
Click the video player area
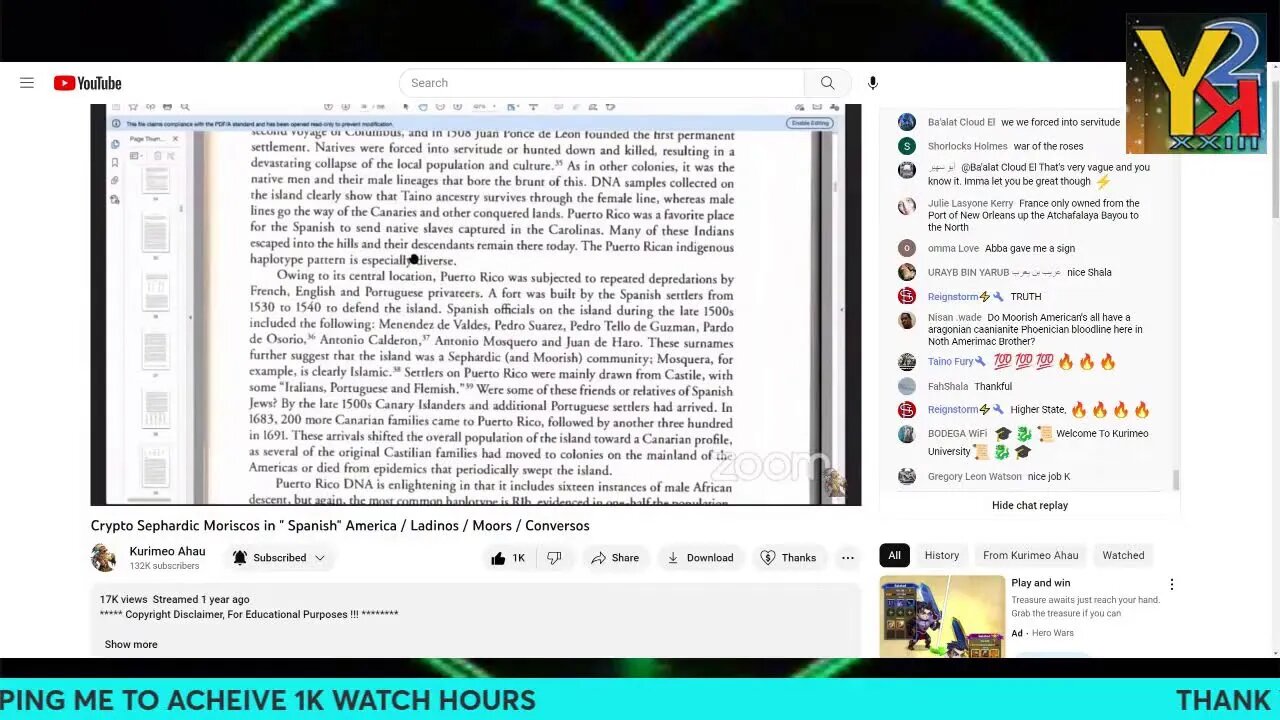tap(476, 304)
